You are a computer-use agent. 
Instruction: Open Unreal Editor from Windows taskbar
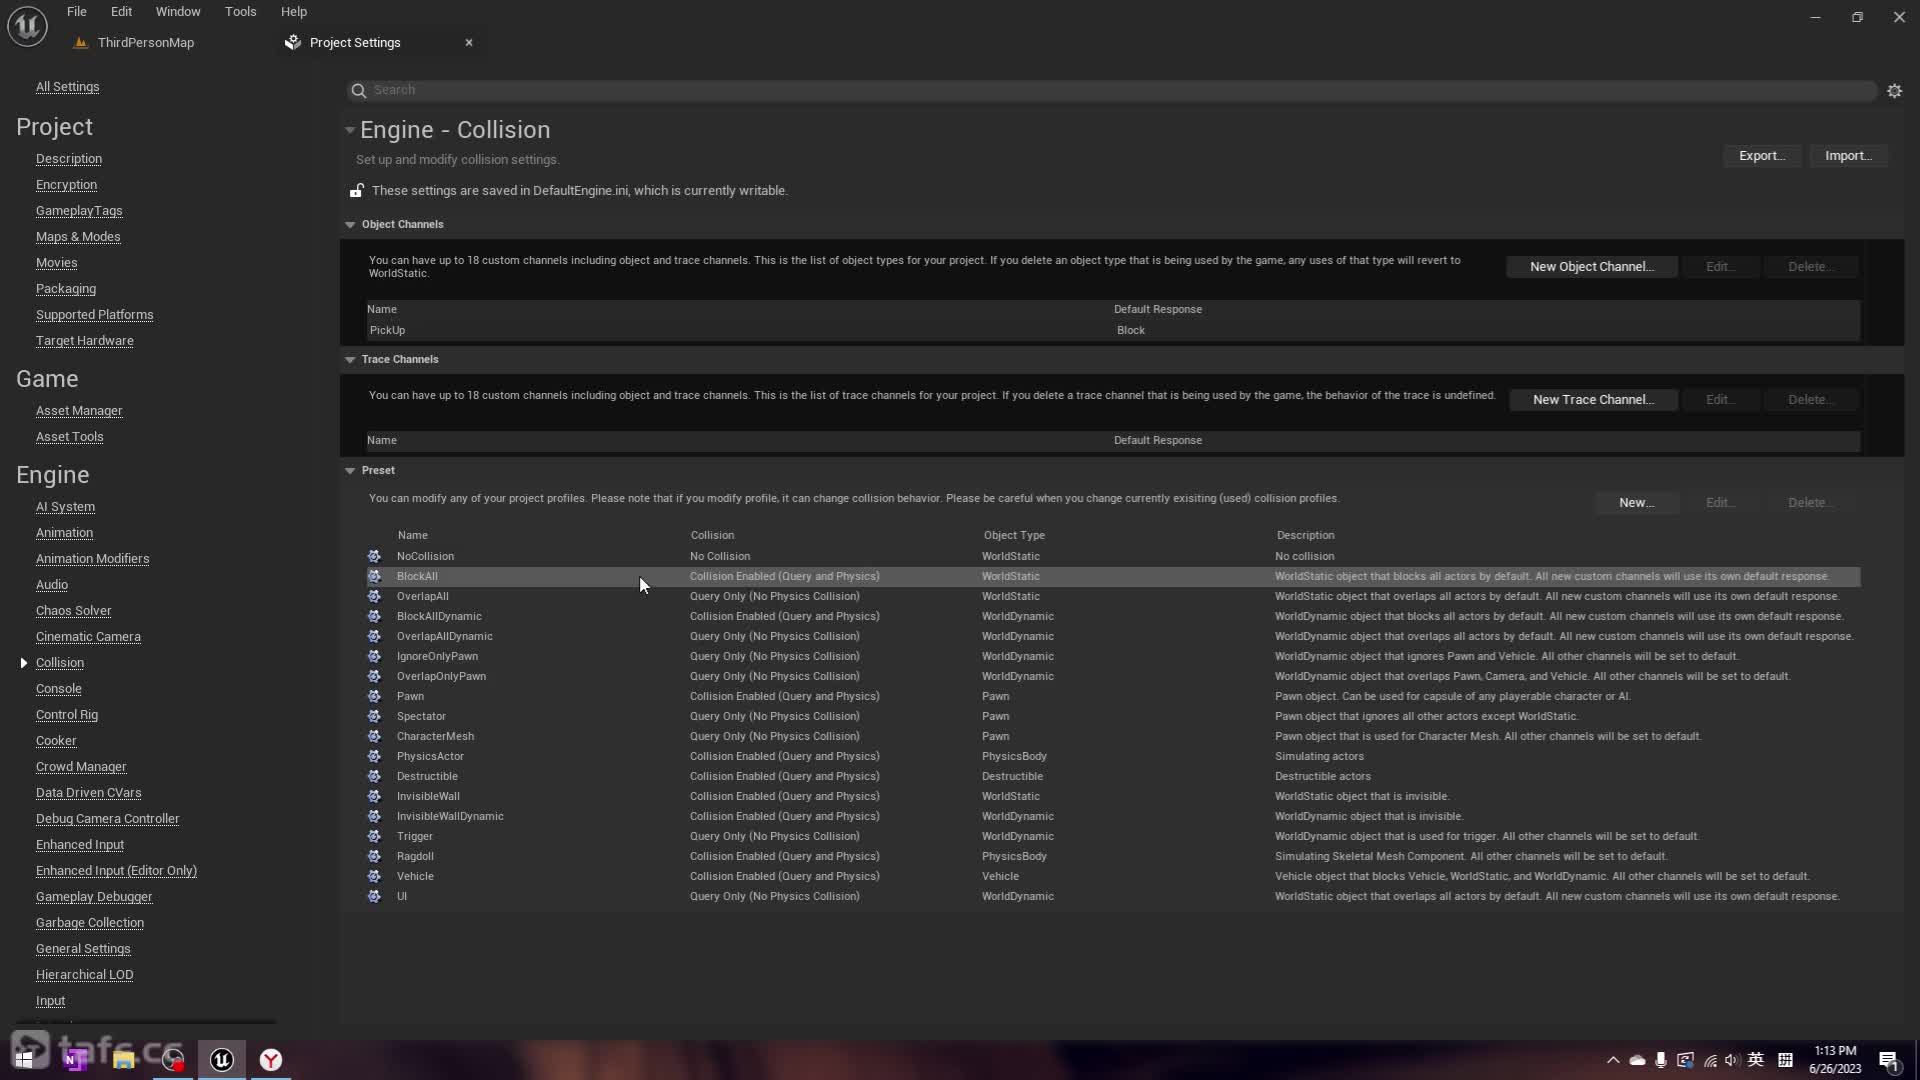point(222,1060)
